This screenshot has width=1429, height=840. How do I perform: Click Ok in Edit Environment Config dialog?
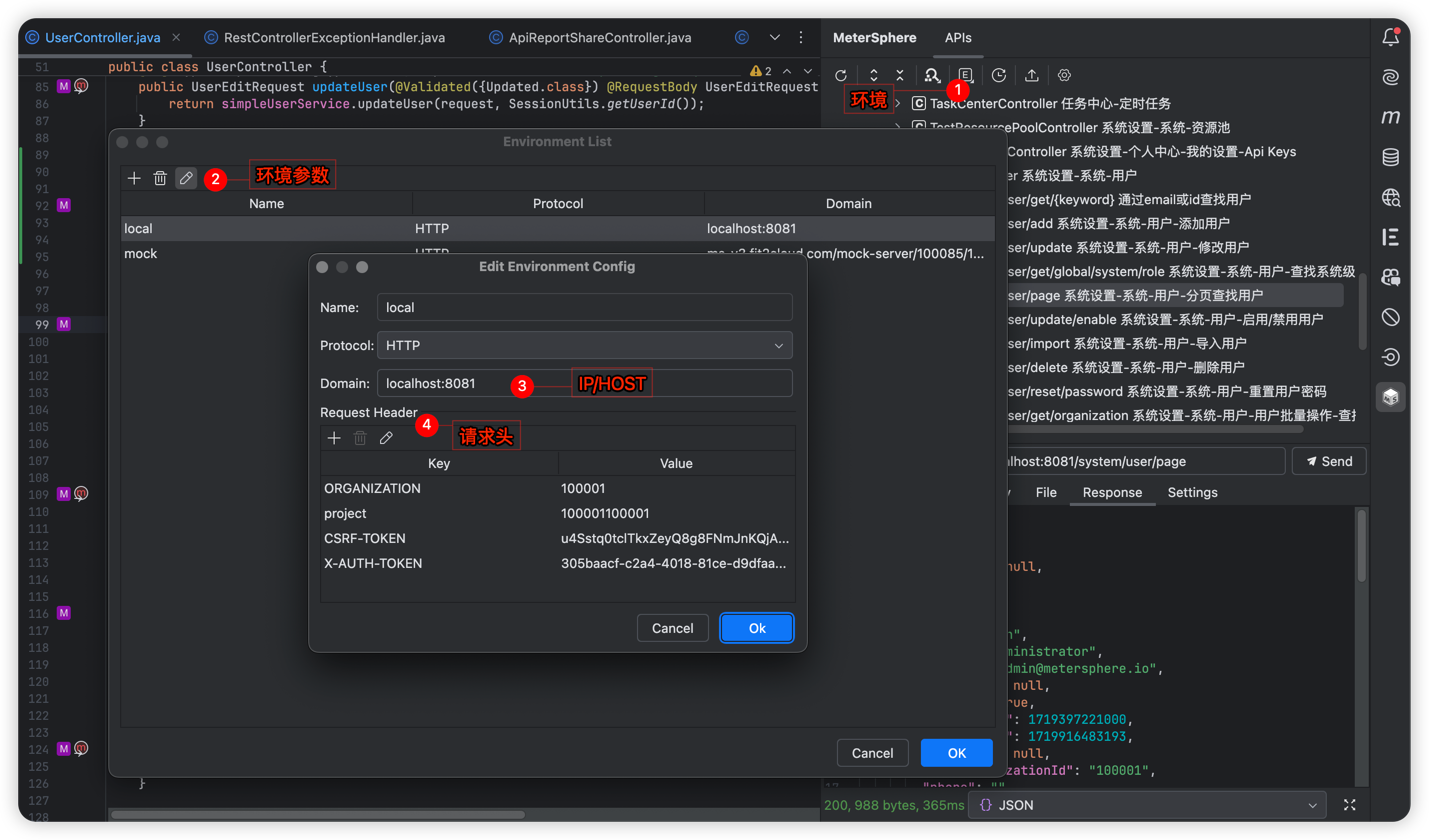pyautogui.click(x=757, y=628)
